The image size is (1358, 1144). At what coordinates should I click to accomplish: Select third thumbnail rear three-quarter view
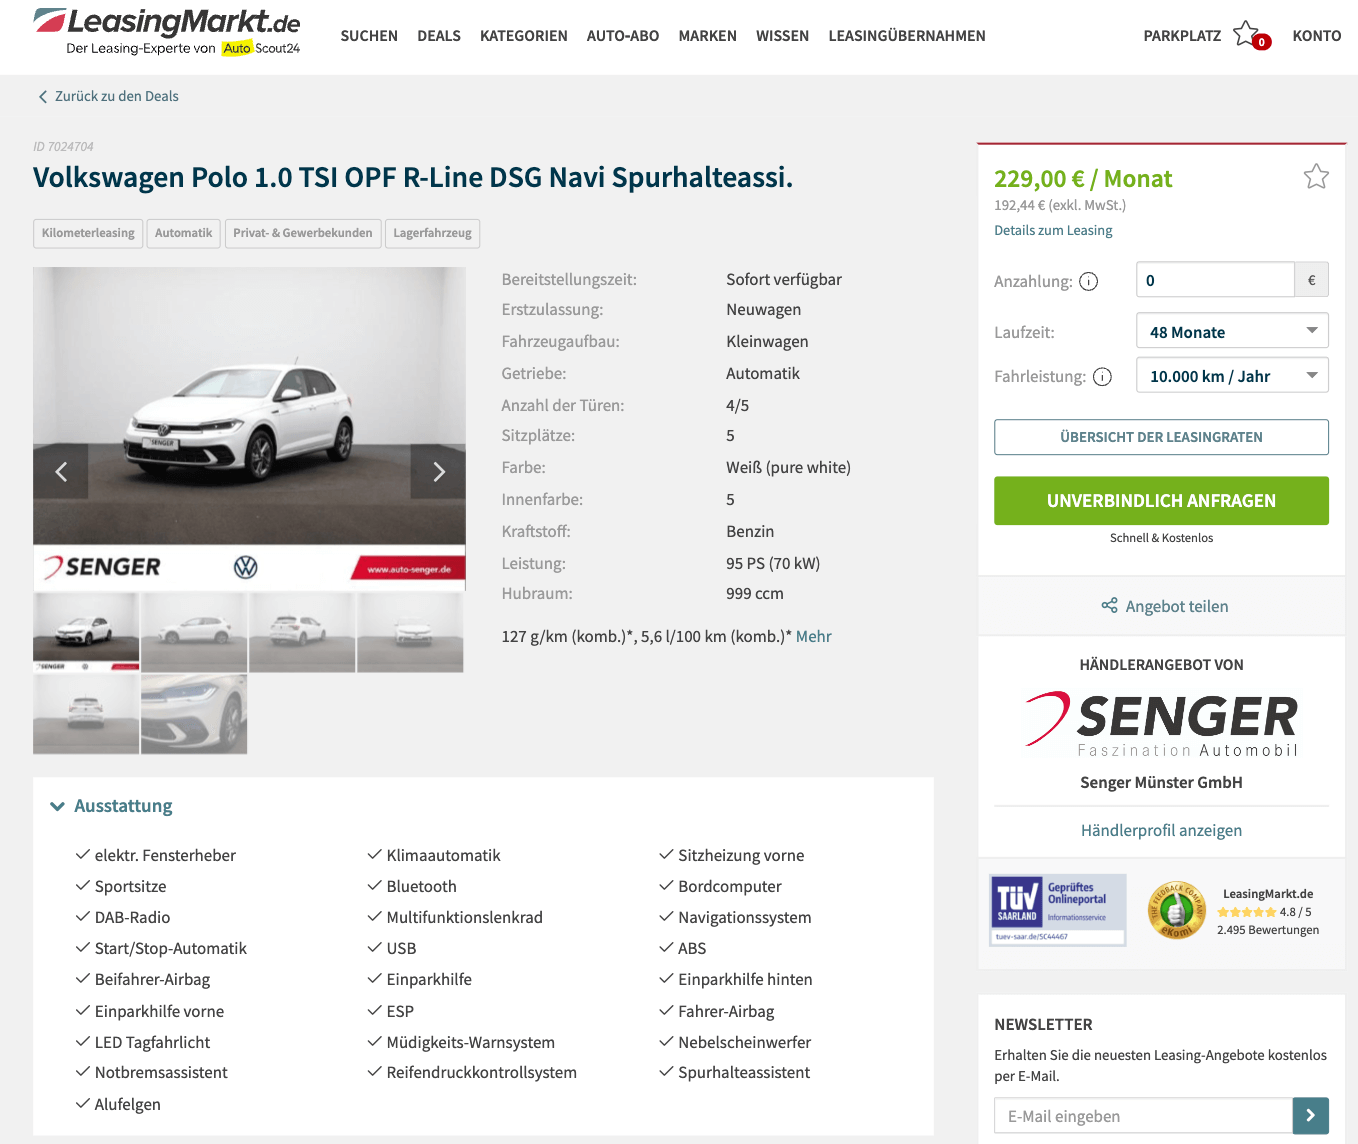pyautogui.click(x=302, y=632)
